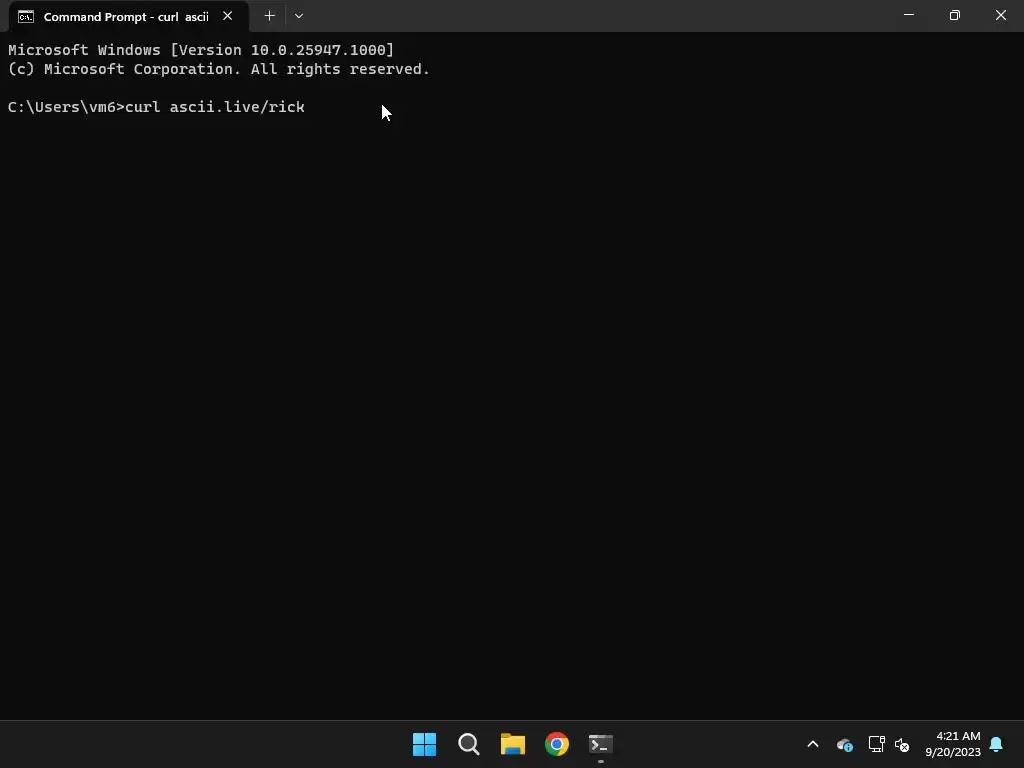Restore down the terminal window
The height and width of the screenshot is (768, 1024).
(x=955, y=15)
